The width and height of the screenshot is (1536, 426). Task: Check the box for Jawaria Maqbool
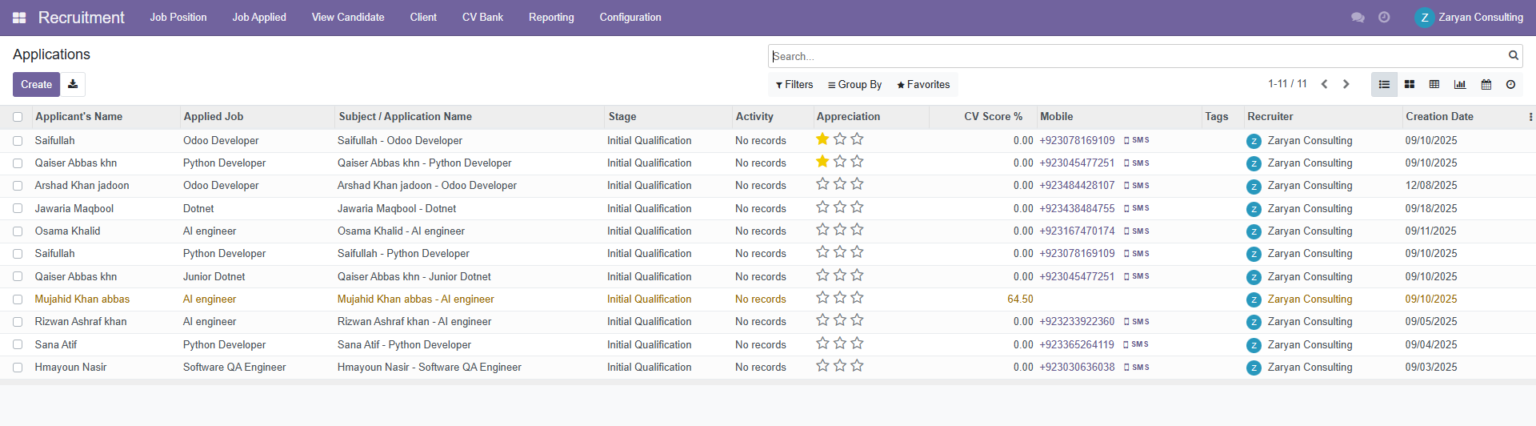coord(18,209)
